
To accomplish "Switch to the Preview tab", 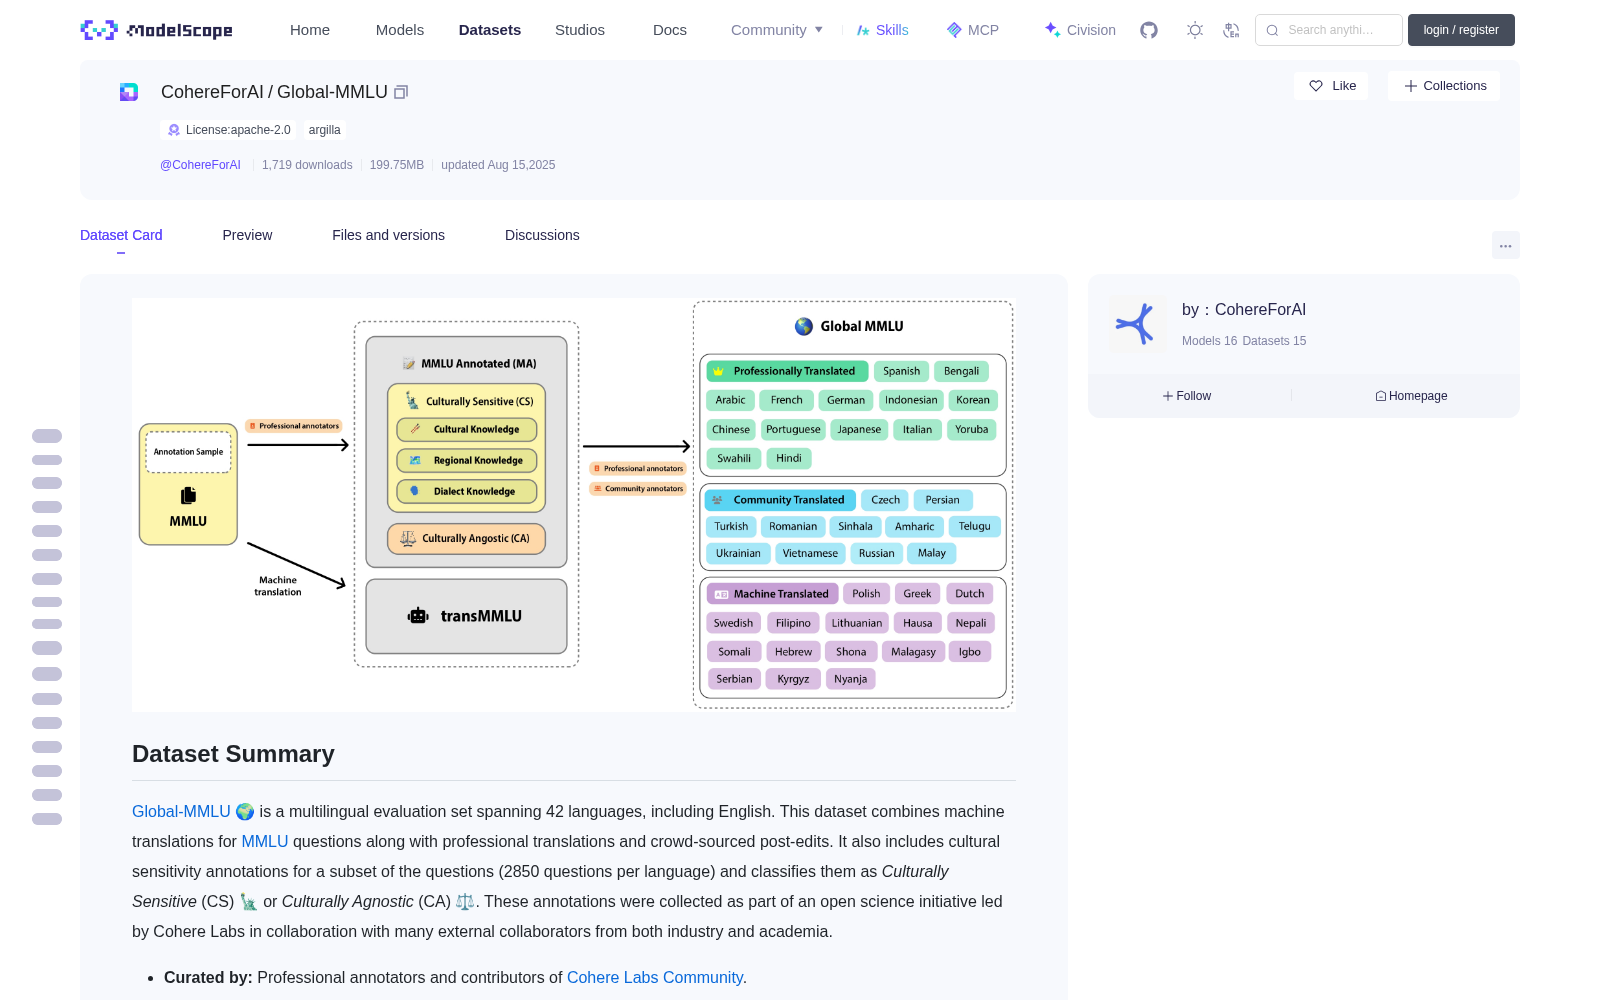I will [247, 235].
